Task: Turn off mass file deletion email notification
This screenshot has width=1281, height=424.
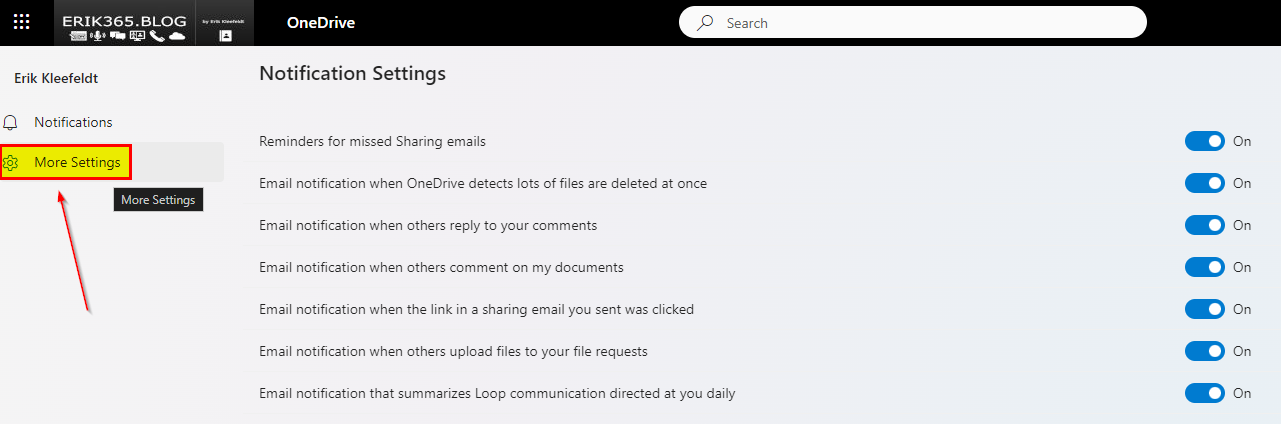Action: click(x=1204, y=183)
